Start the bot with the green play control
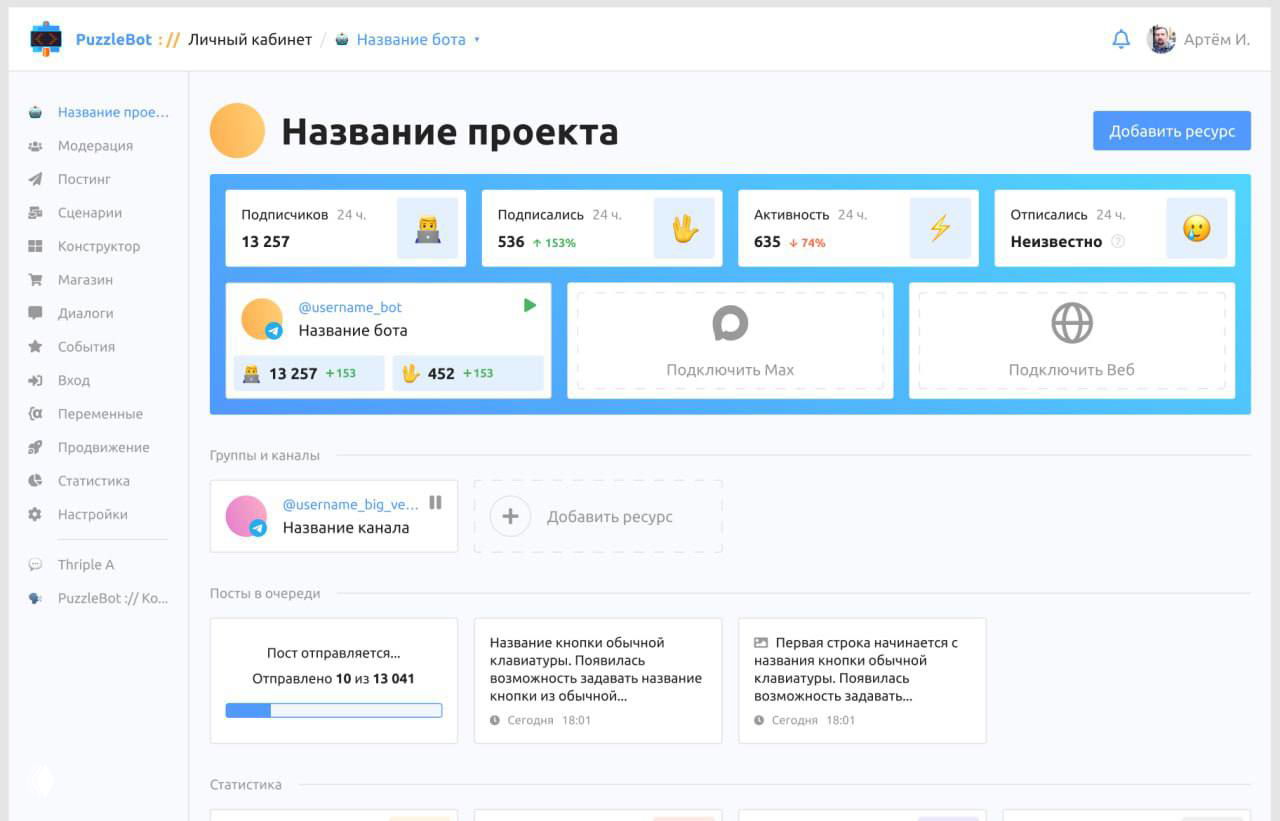The width and height of the screenshot is (1280, 821). 530,305
